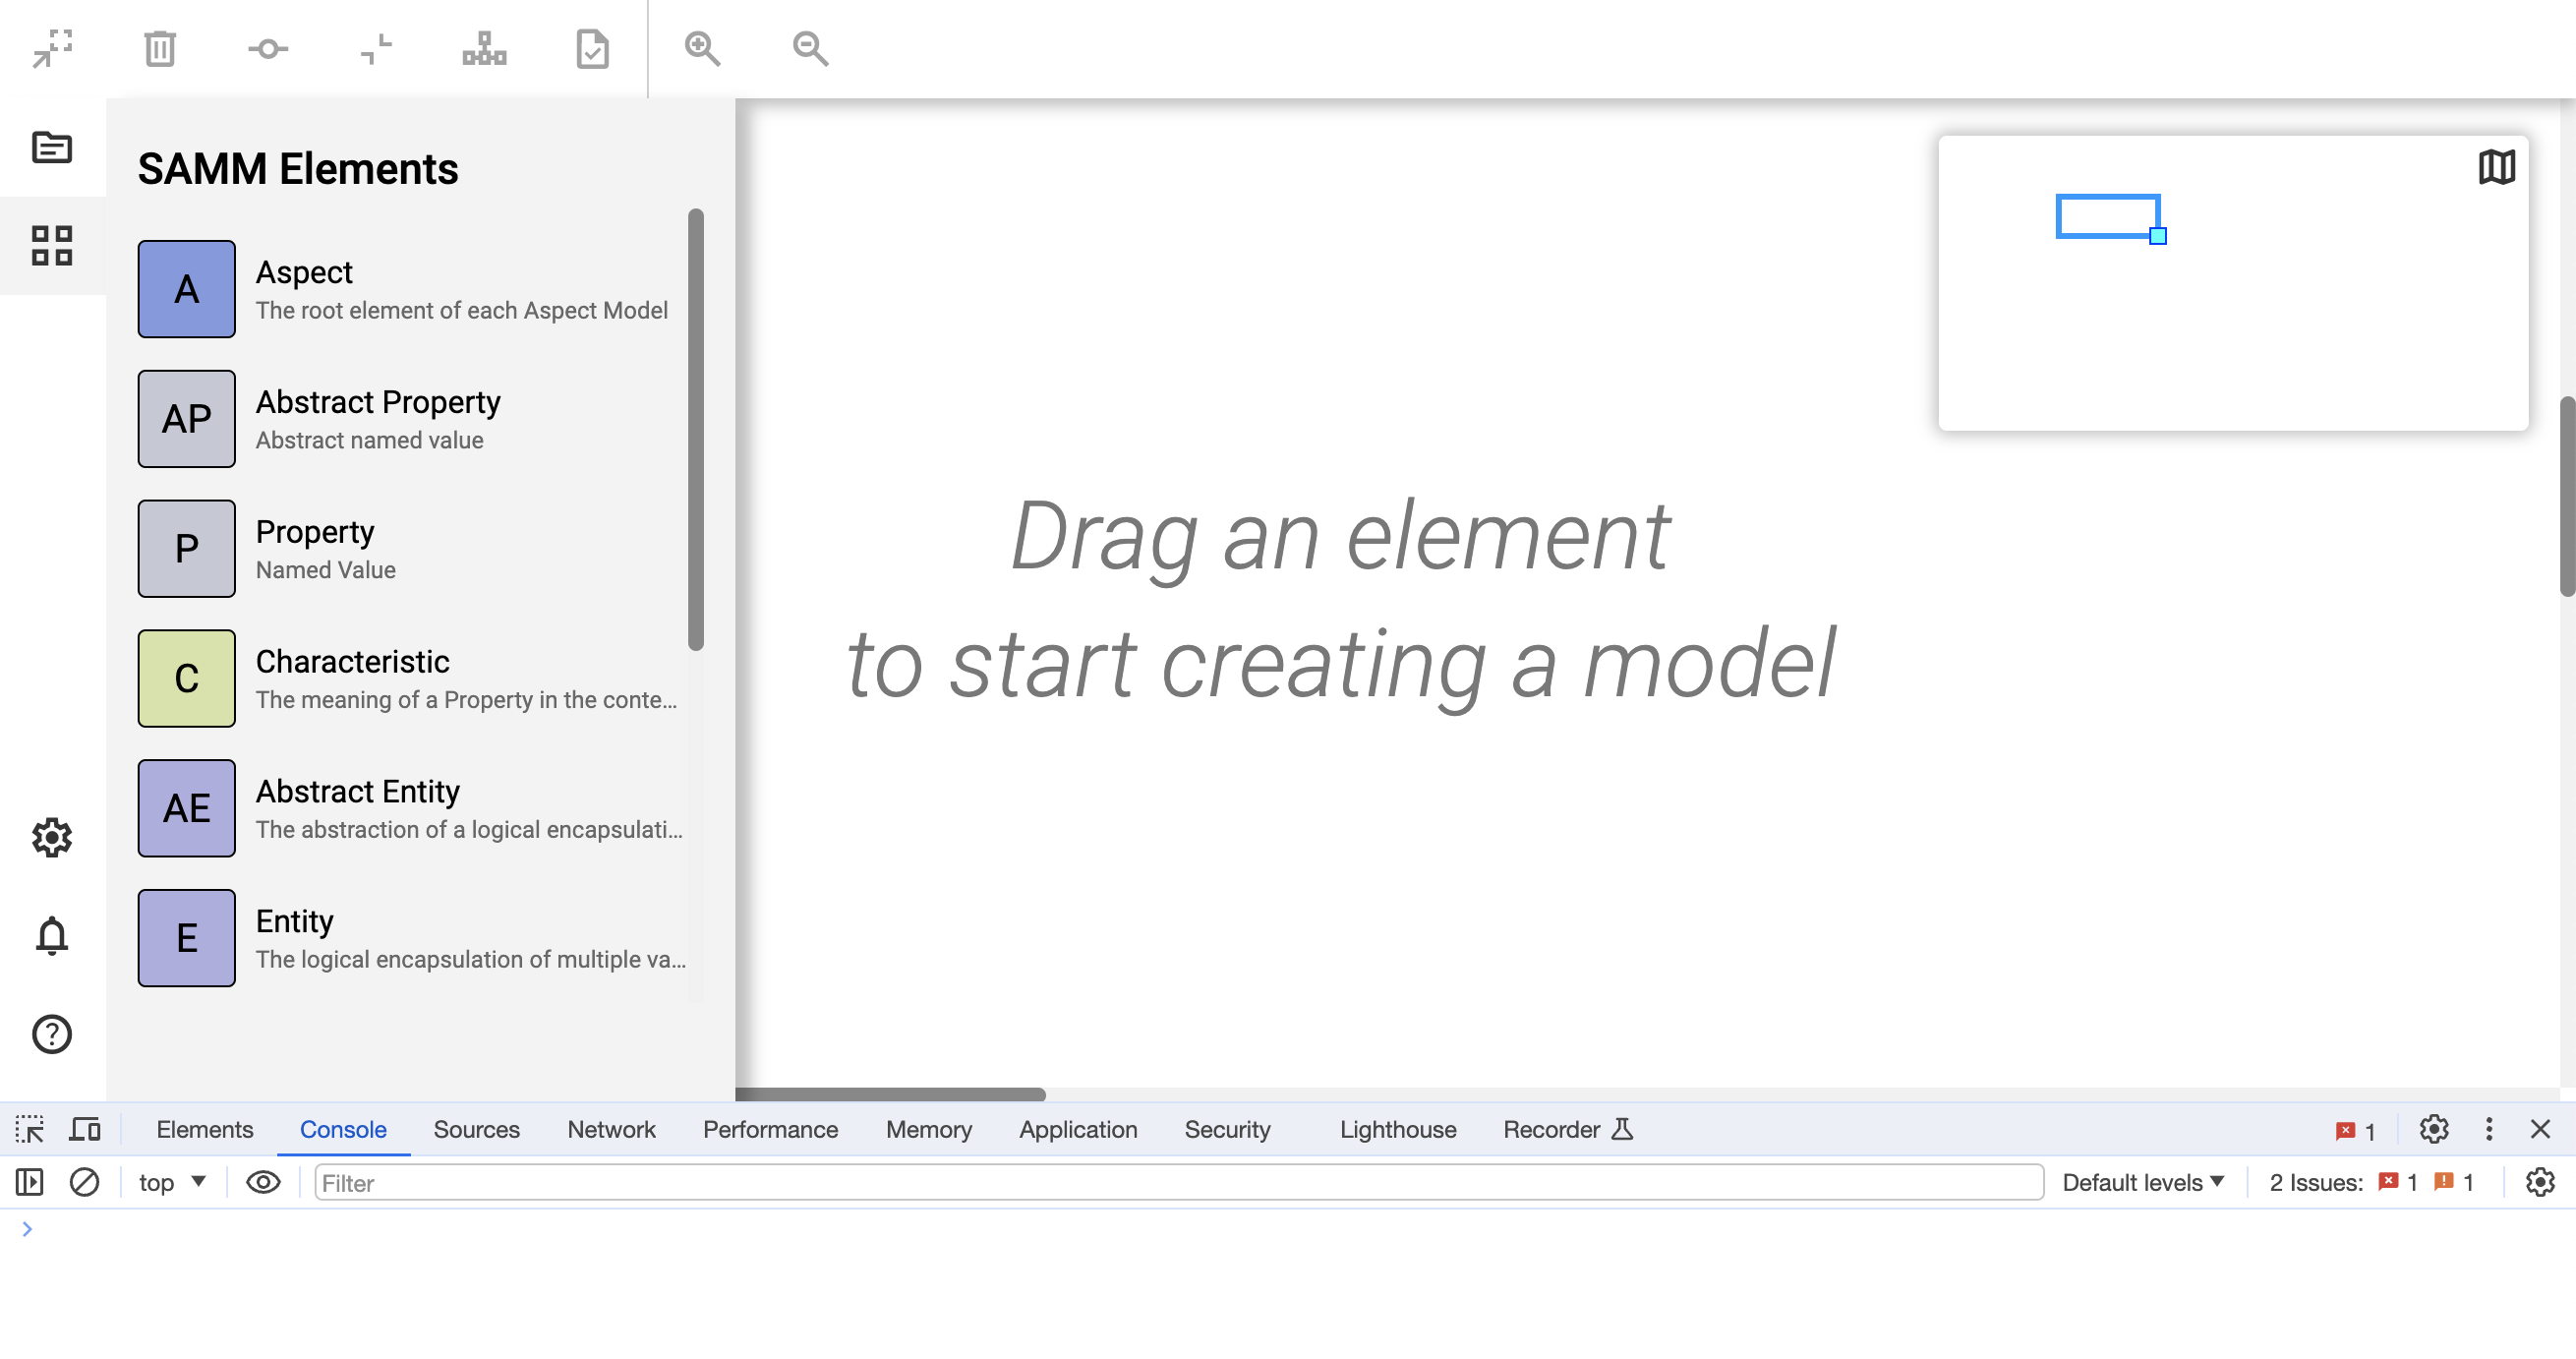
Task: Open the Default levels dropdown
Action: [x=2142, y=1182]
